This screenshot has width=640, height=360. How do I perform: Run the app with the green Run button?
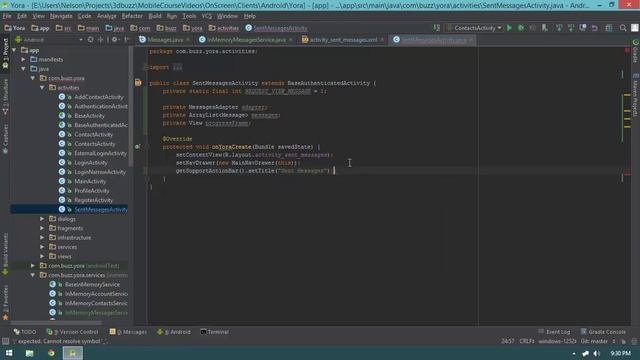click(509, 28)
